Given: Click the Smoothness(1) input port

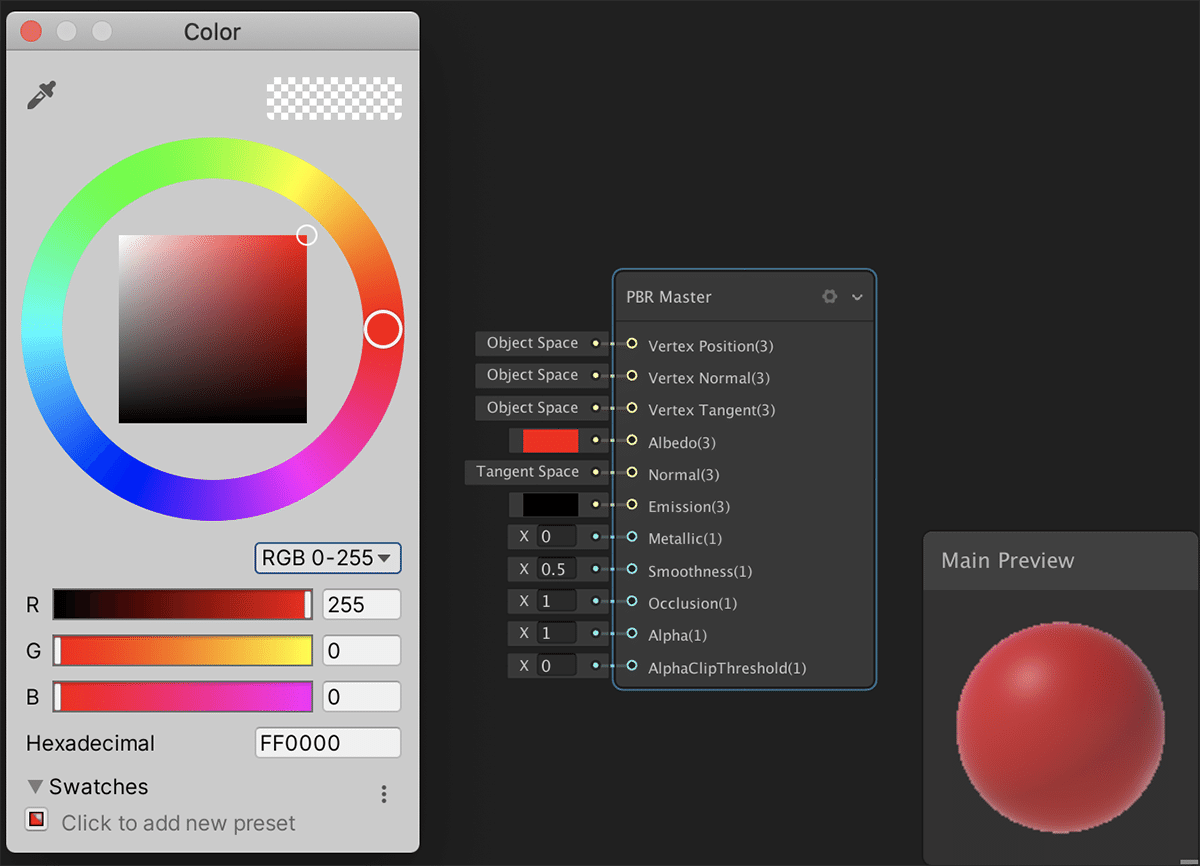Looking at the screenshot, I should (x=632, y=569).
